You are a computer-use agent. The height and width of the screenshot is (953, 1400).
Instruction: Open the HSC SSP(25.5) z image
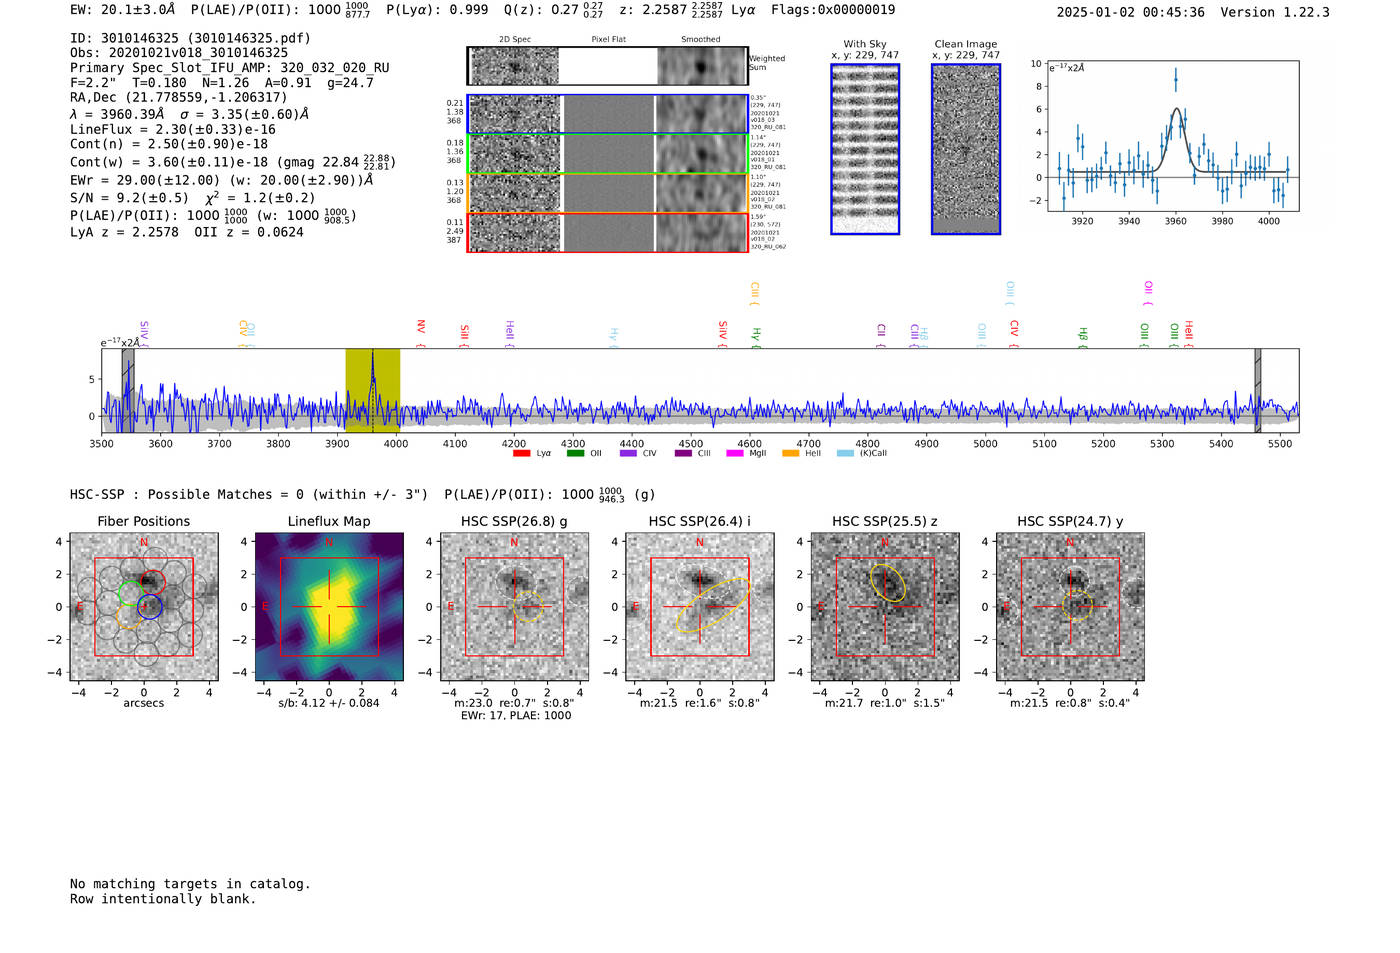pyautogui.click(x=885, y=606)
